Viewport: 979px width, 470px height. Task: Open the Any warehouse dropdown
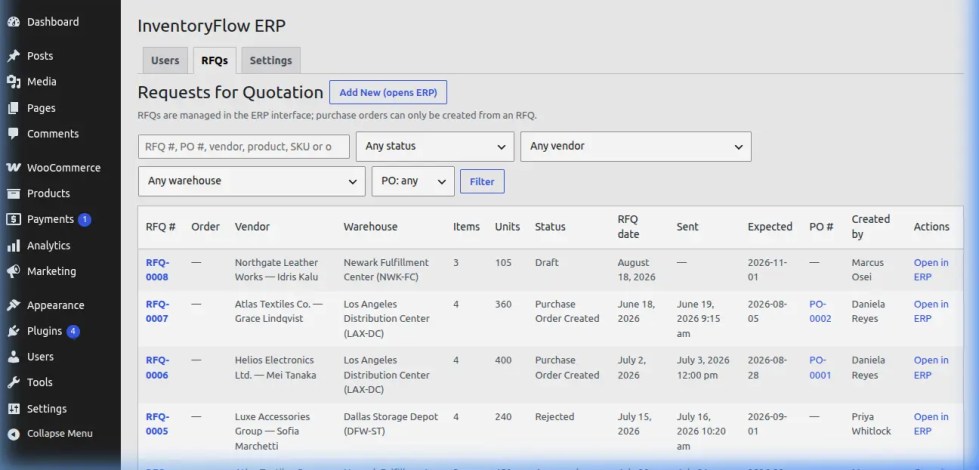click(x=252, y=181)
